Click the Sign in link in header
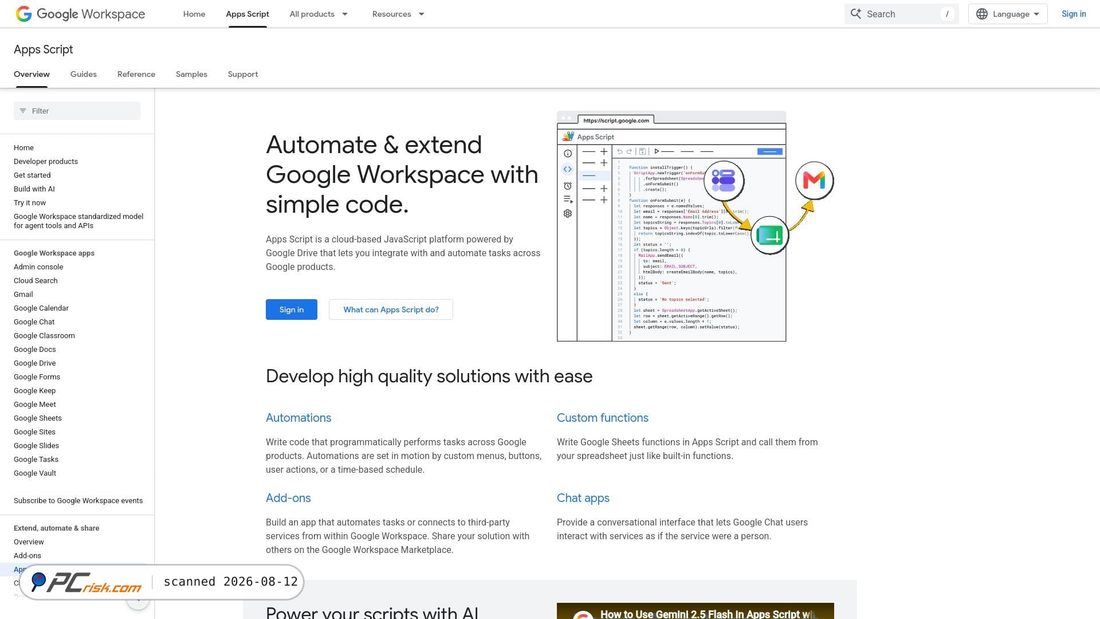The width and height of the screenshot is (1100, 619). (1073, 14)
